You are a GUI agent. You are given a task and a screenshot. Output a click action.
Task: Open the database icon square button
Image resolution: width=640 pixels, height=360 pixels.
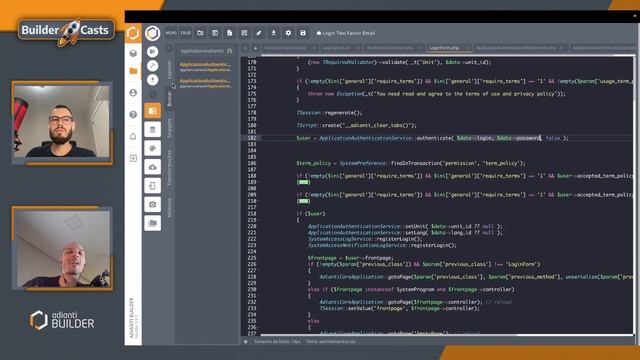(153, 130)
